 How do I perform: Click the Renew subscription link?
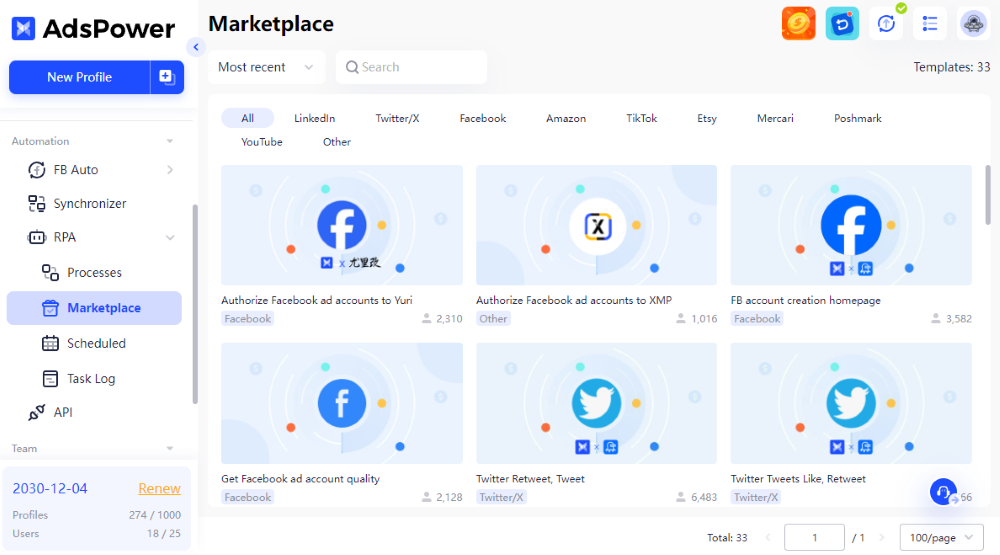coord(159,488)
